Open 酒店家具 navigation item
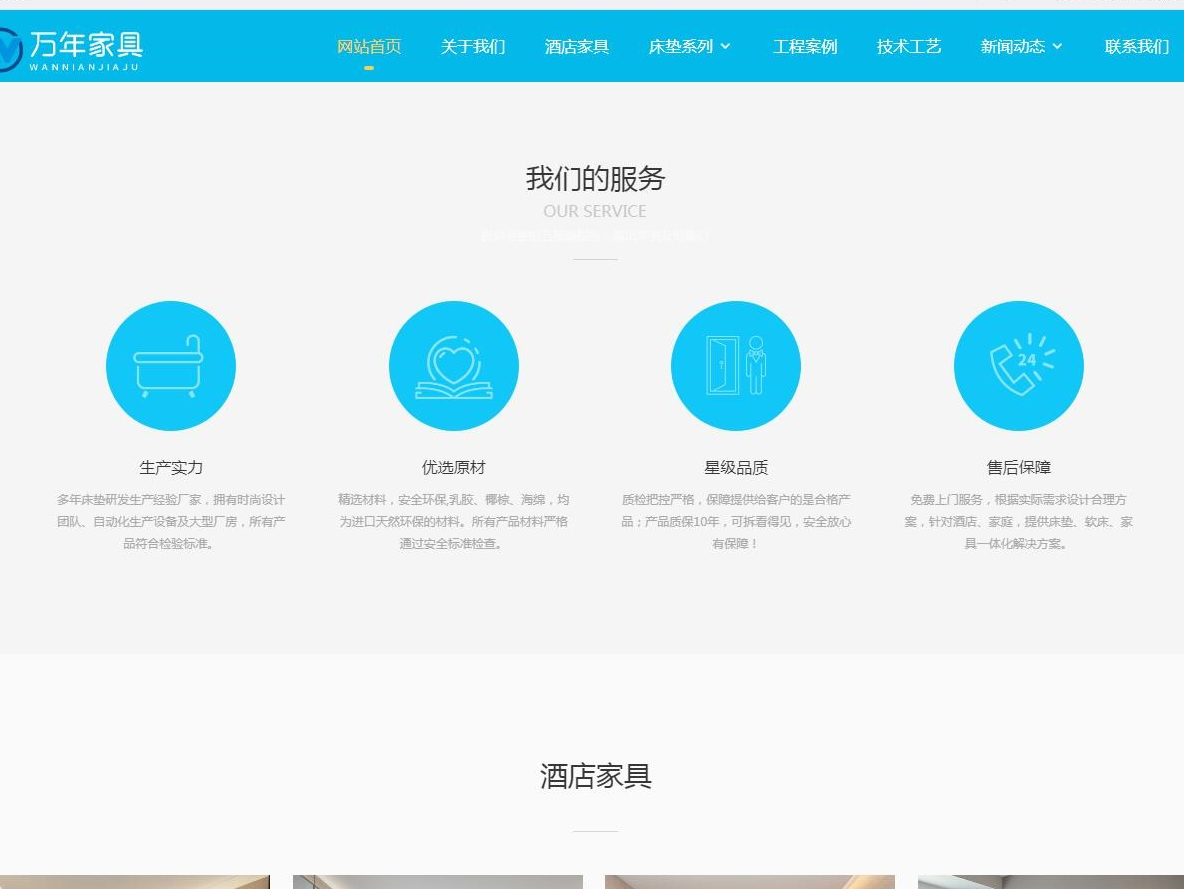This screenshot has height=889, width=1184. 577,46
